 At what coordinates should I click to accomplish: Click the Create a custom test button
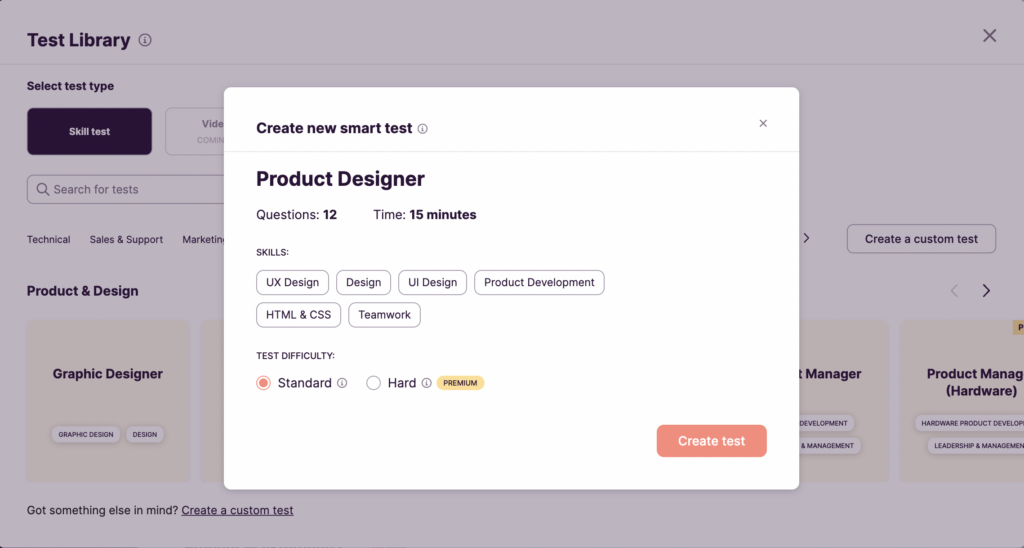pos(921,239)
